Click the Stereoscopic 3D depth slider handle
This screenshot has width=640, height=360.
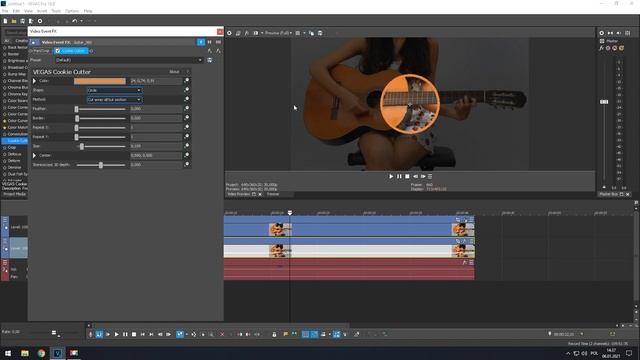point(101,165)
